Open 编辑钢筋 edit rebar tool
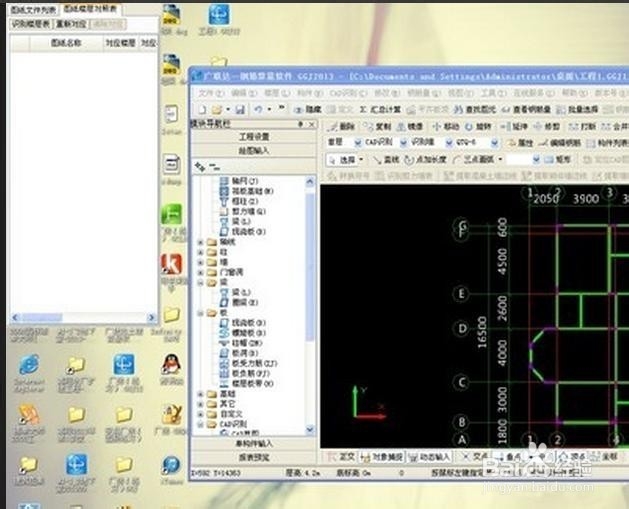The image size is (629, 509). 560,142
